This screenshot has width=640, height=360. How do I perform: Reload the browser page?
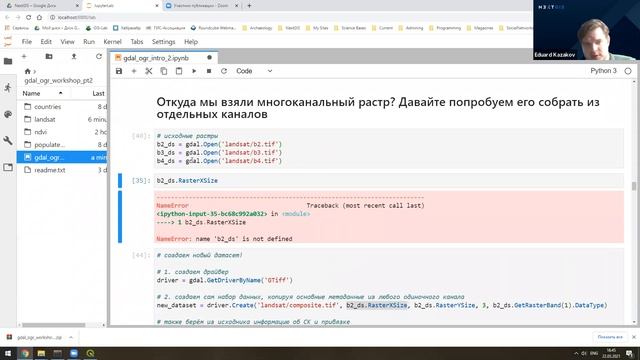[x=28, y=17]
